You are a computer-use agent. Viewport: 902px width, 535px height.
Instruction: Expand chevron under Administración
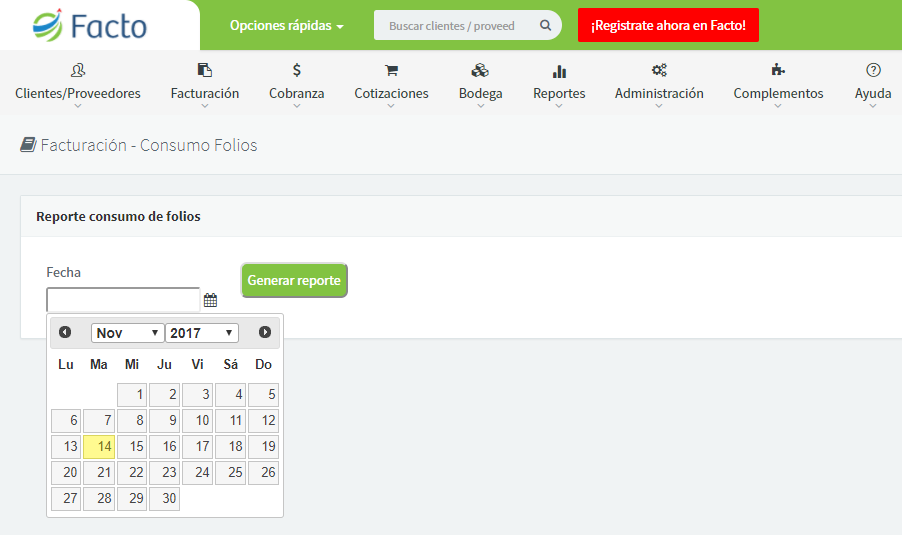click(659, 106)
